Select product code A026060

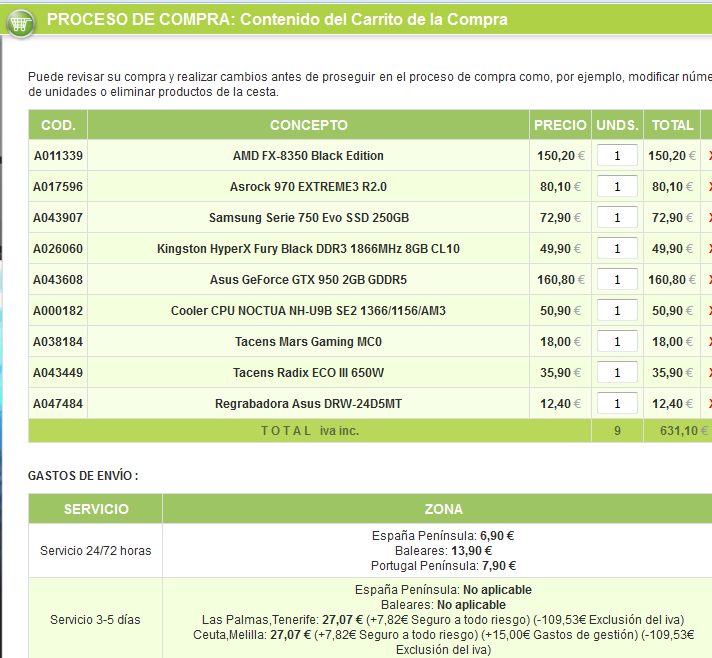click(x=58, y=249)
